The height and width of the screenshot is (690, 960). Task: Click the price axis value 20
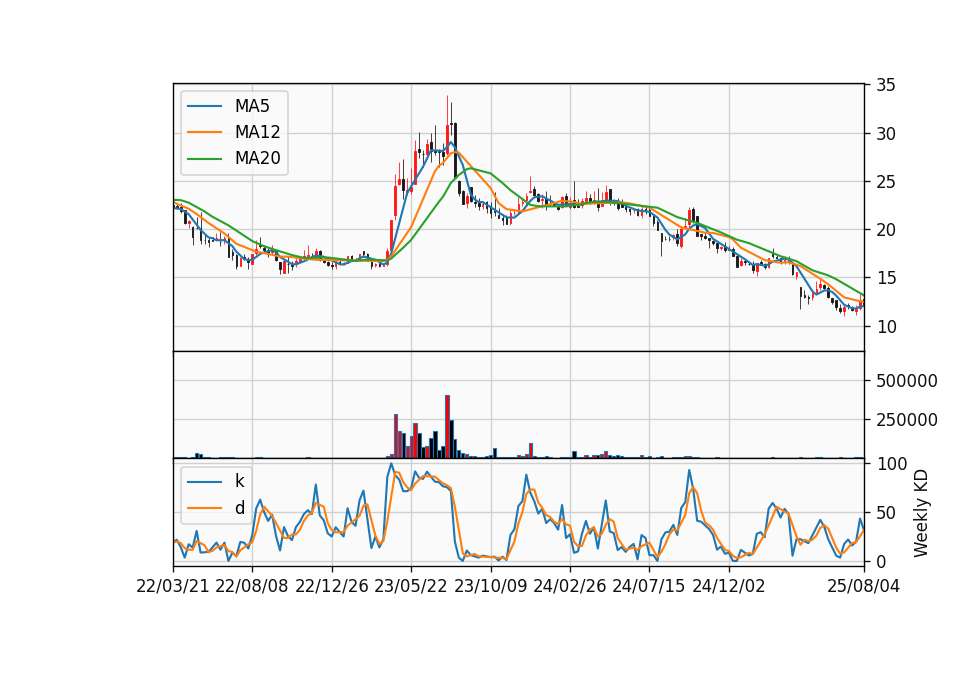tap(886, 230)
